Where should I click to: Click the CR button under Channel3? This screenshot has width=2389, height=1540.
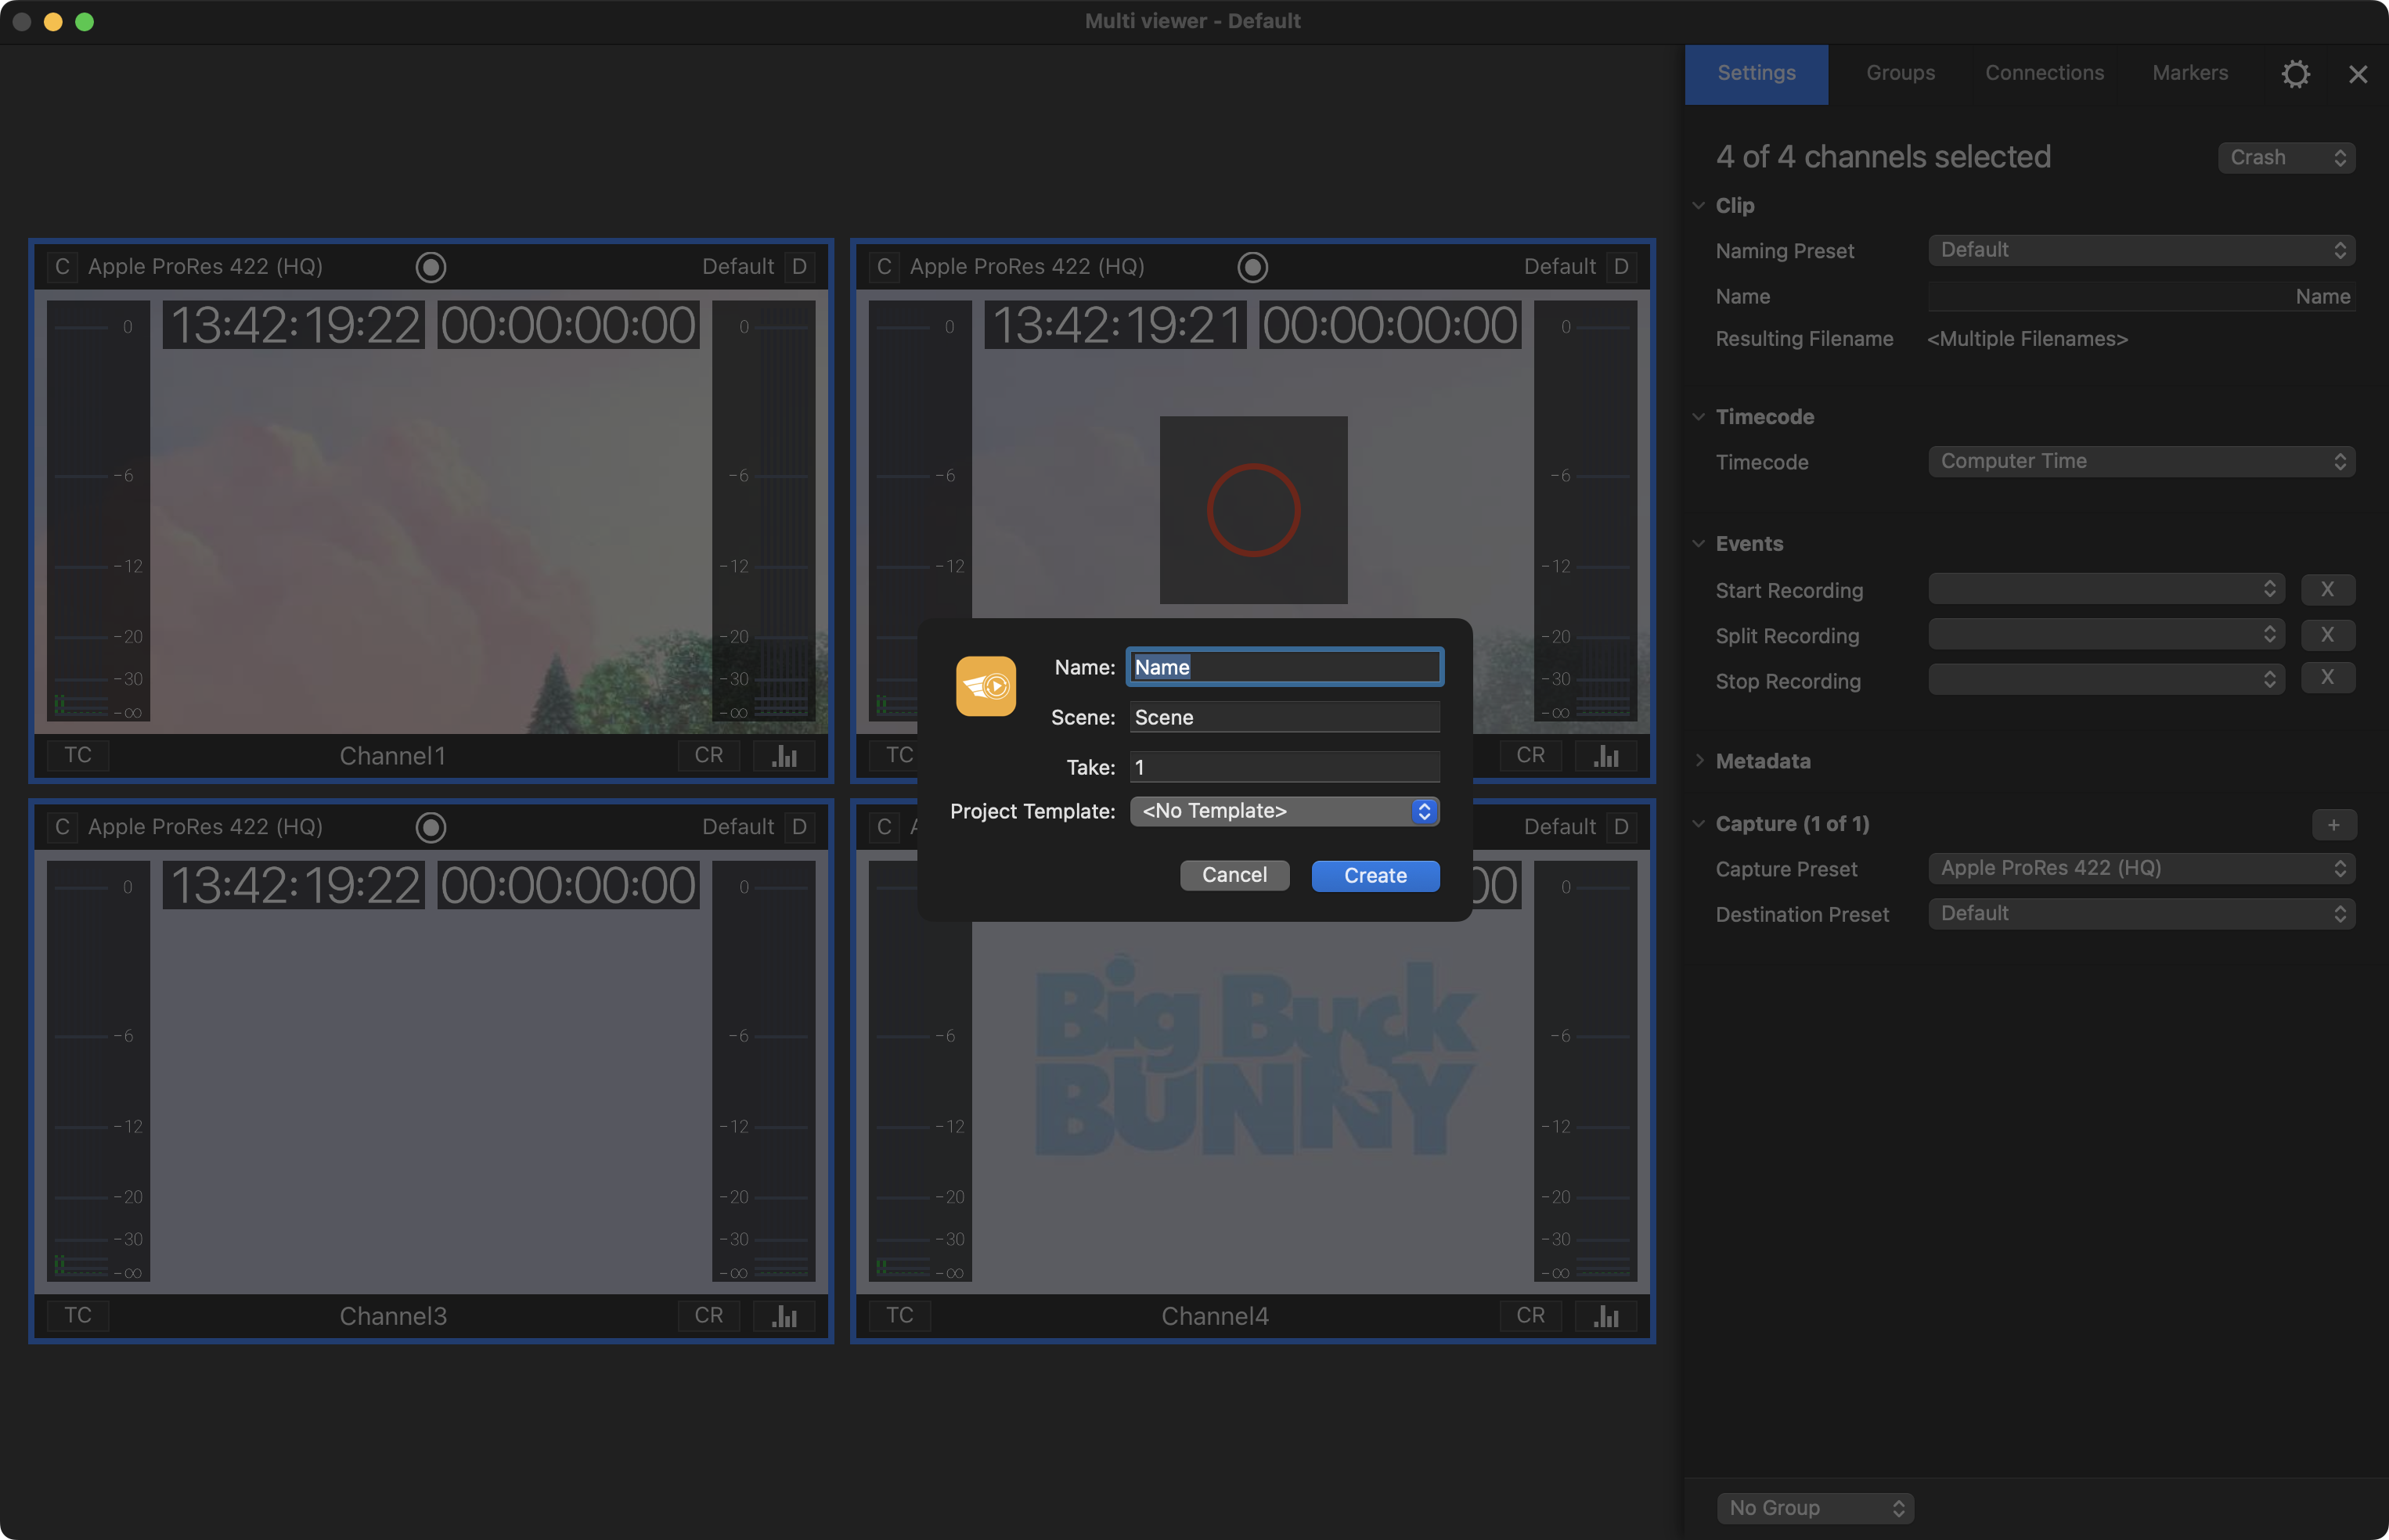709,1315
